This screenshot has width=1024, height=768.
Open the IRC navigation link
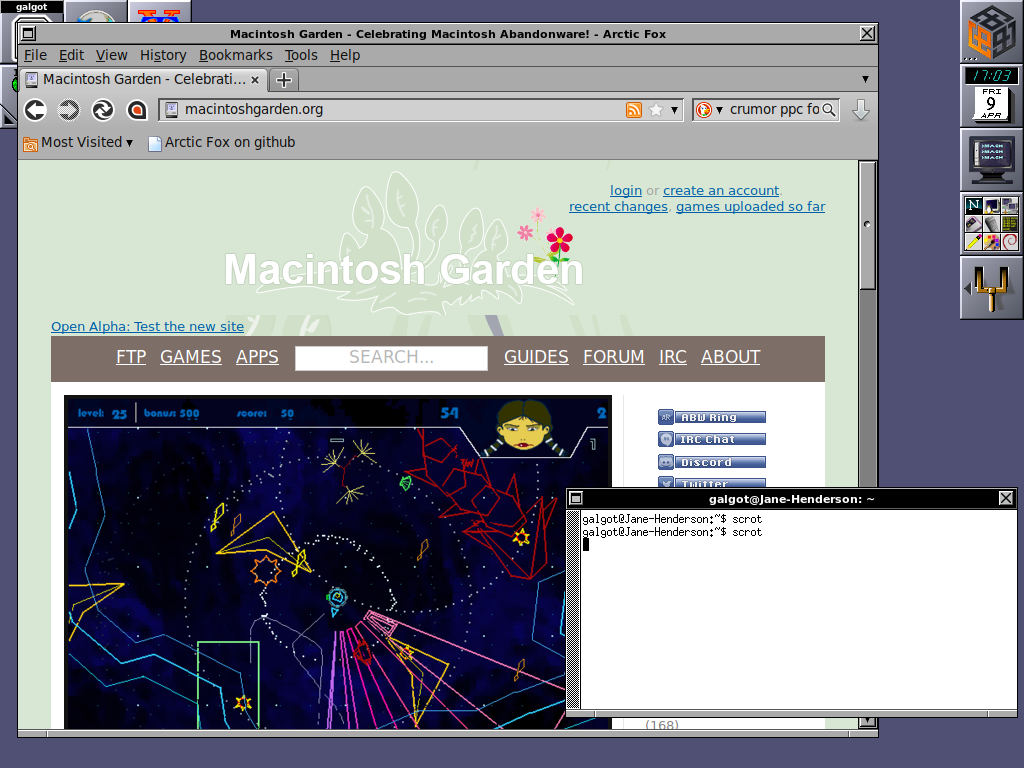pos(673,357)
